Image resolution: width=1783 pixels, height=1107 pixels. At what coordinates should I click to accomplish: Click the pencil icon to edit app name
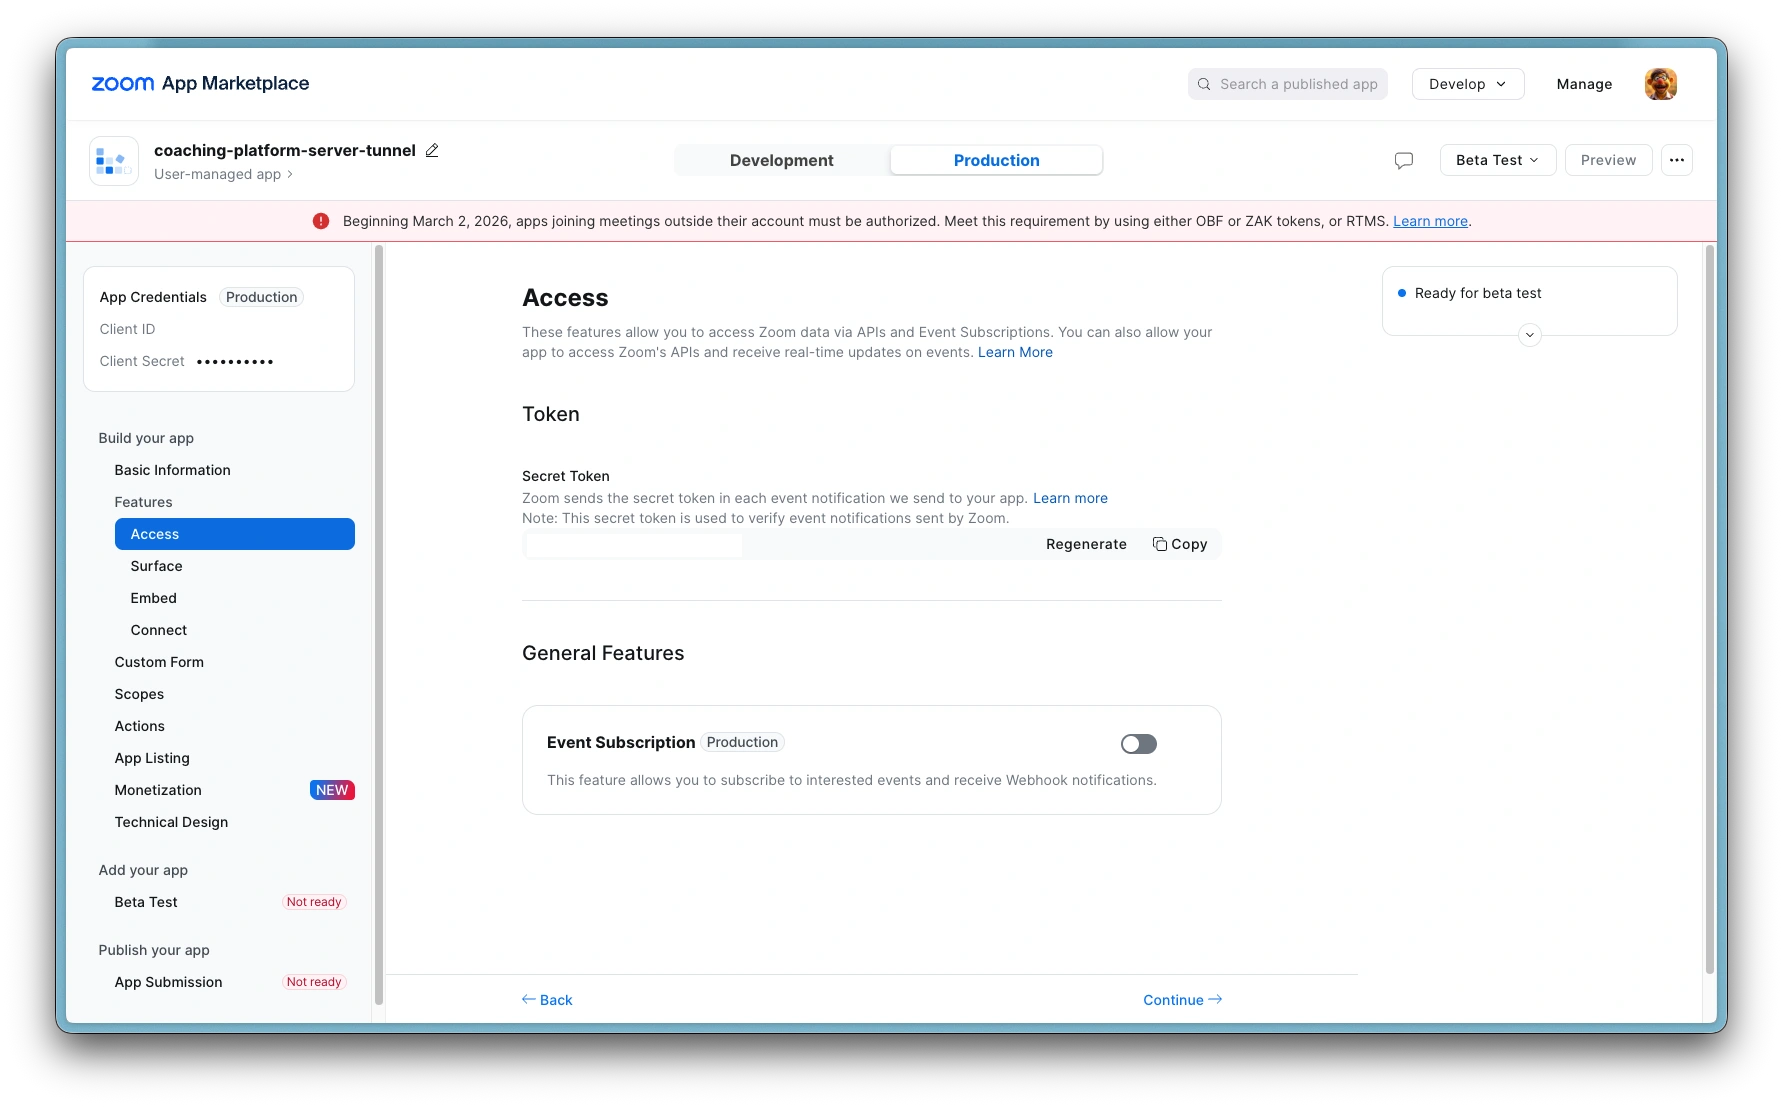click(432, 151)
